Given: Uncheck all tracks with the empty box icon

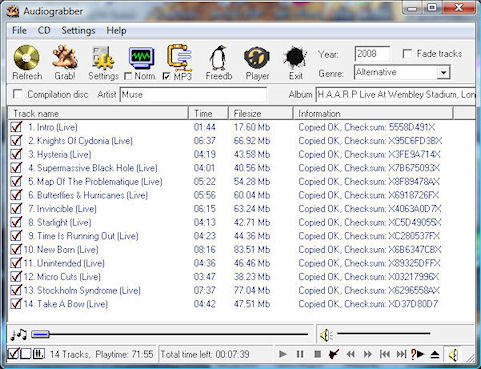Looking at the screenshot, I should 26,354.
